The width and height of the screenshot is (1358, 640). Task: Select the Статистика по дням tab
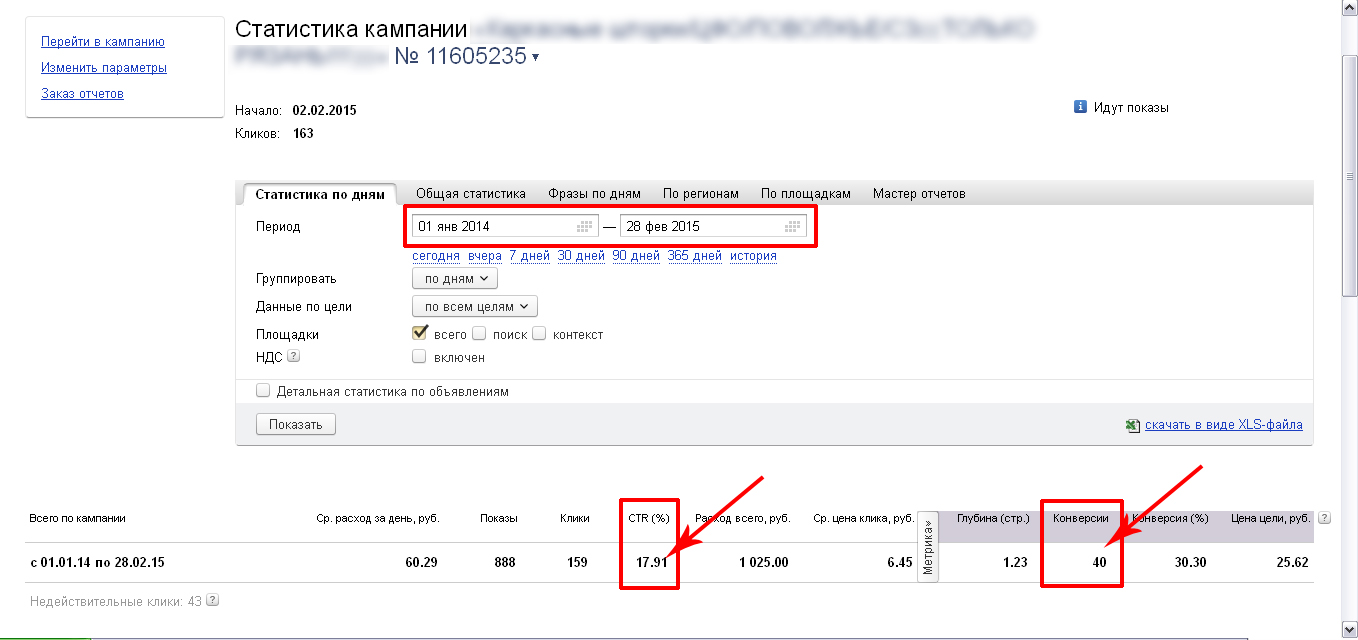(320, 194)
